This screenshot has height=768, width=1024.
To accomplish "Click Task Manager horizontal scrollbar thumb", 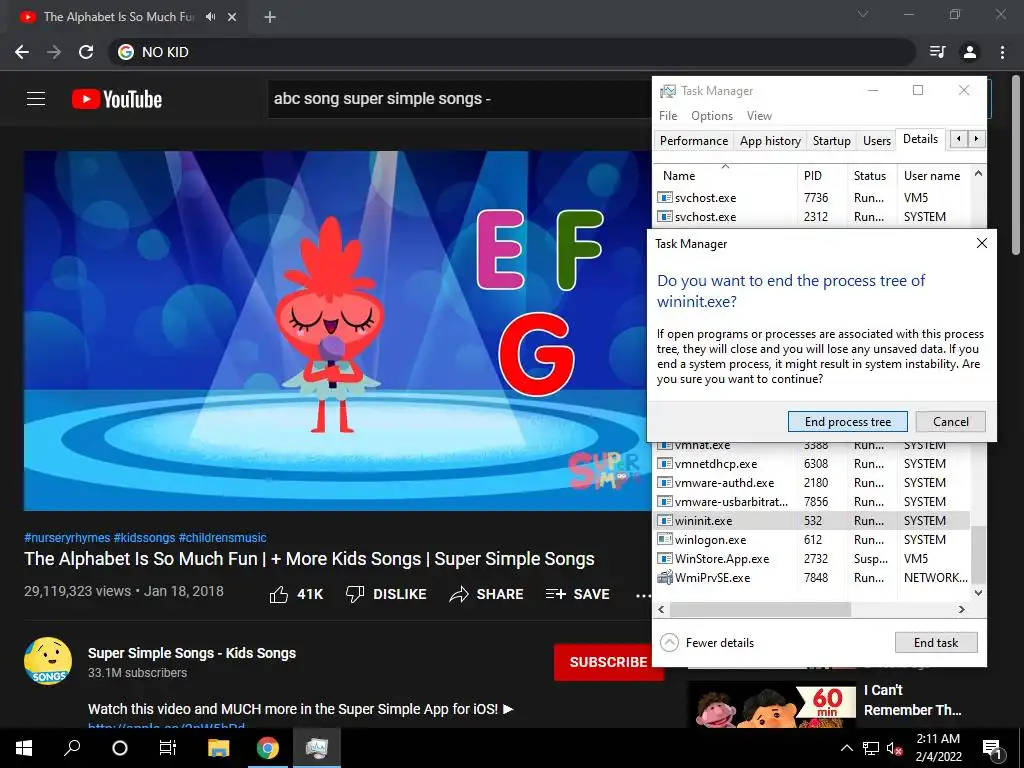I will 760,609.
